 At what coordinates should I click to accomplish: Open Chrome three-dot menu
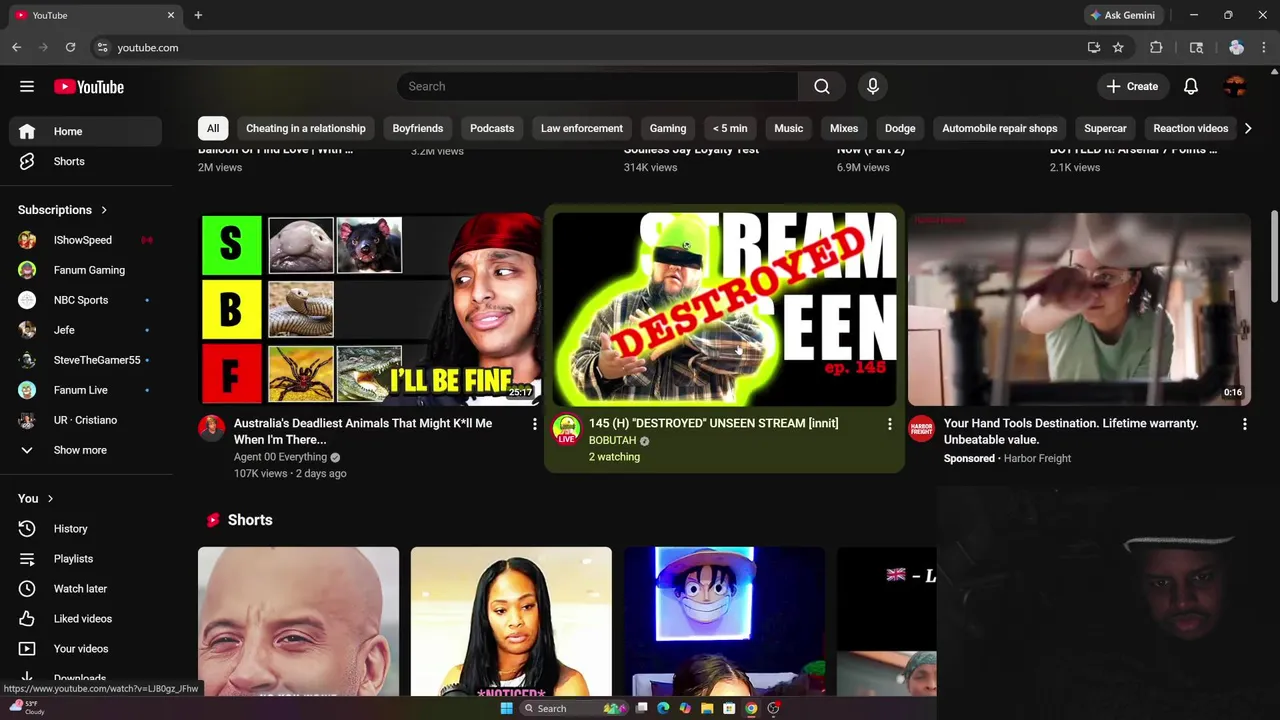[1265, 47]
